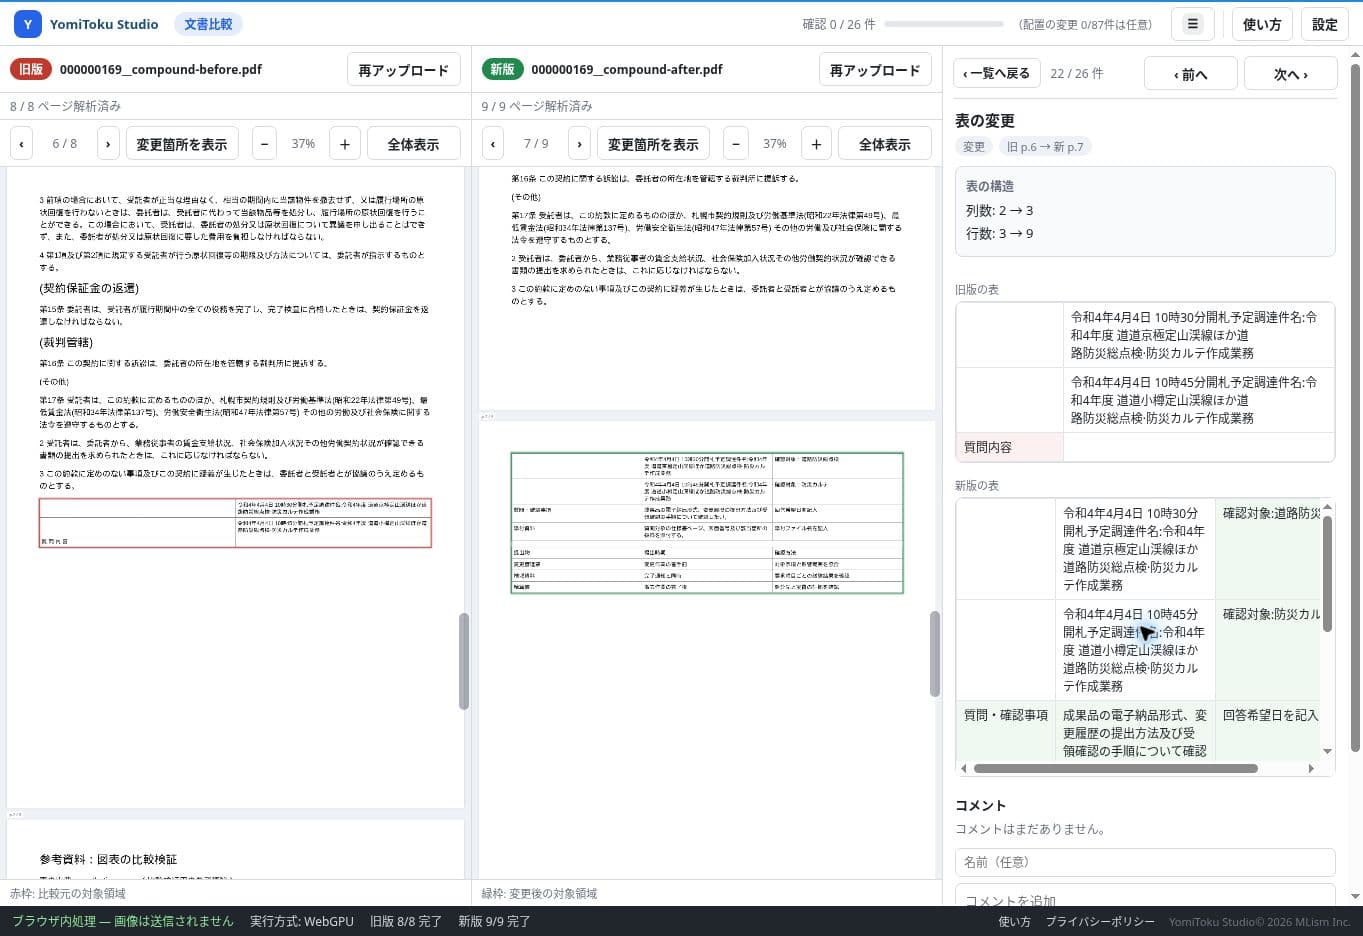Open the hamburger menu icon in header
1363x936 pixels.
coord(1192,24)
